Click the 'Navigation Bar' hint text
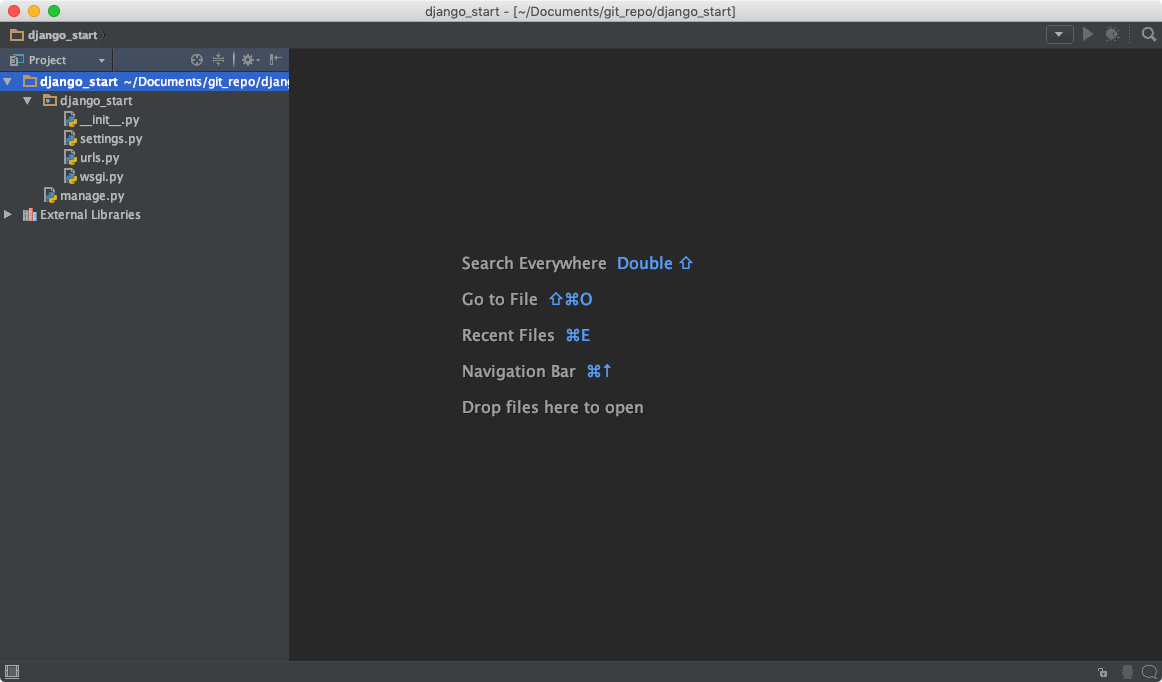This screenshot has width=1162, height=682. click(519, 371)
